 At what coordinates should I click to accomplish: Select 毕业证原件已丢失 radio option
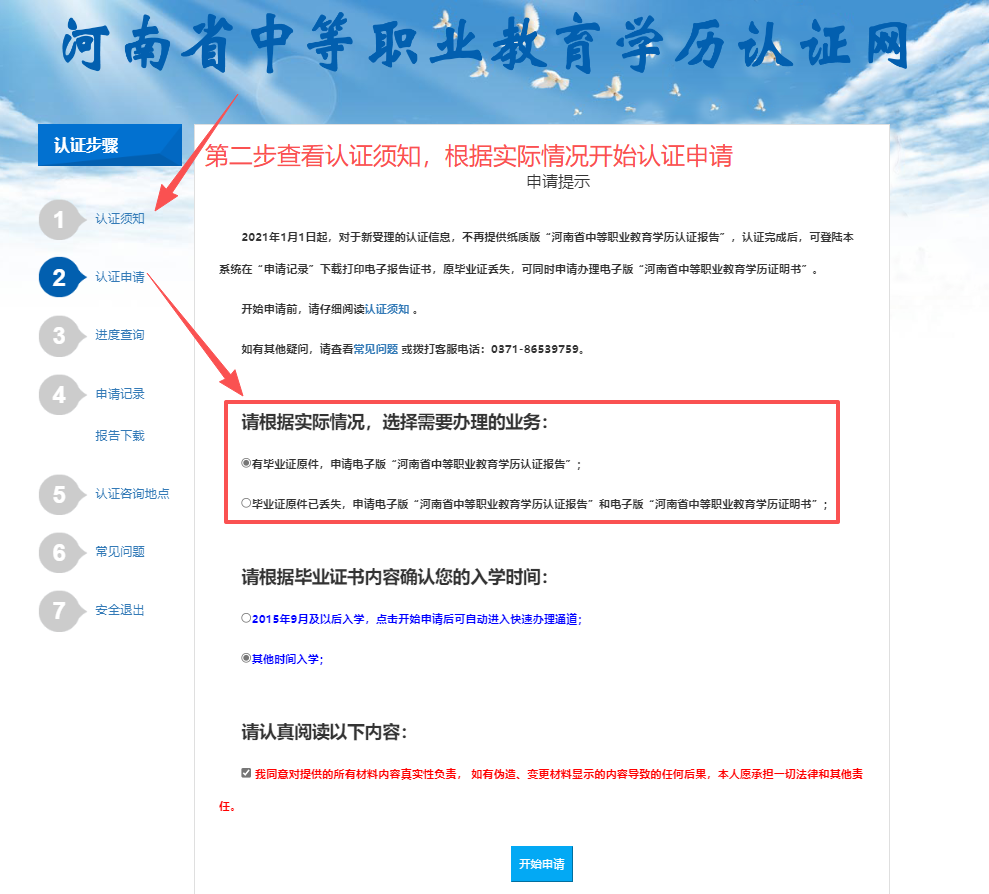pyautogui.click(x=246, y=504)
